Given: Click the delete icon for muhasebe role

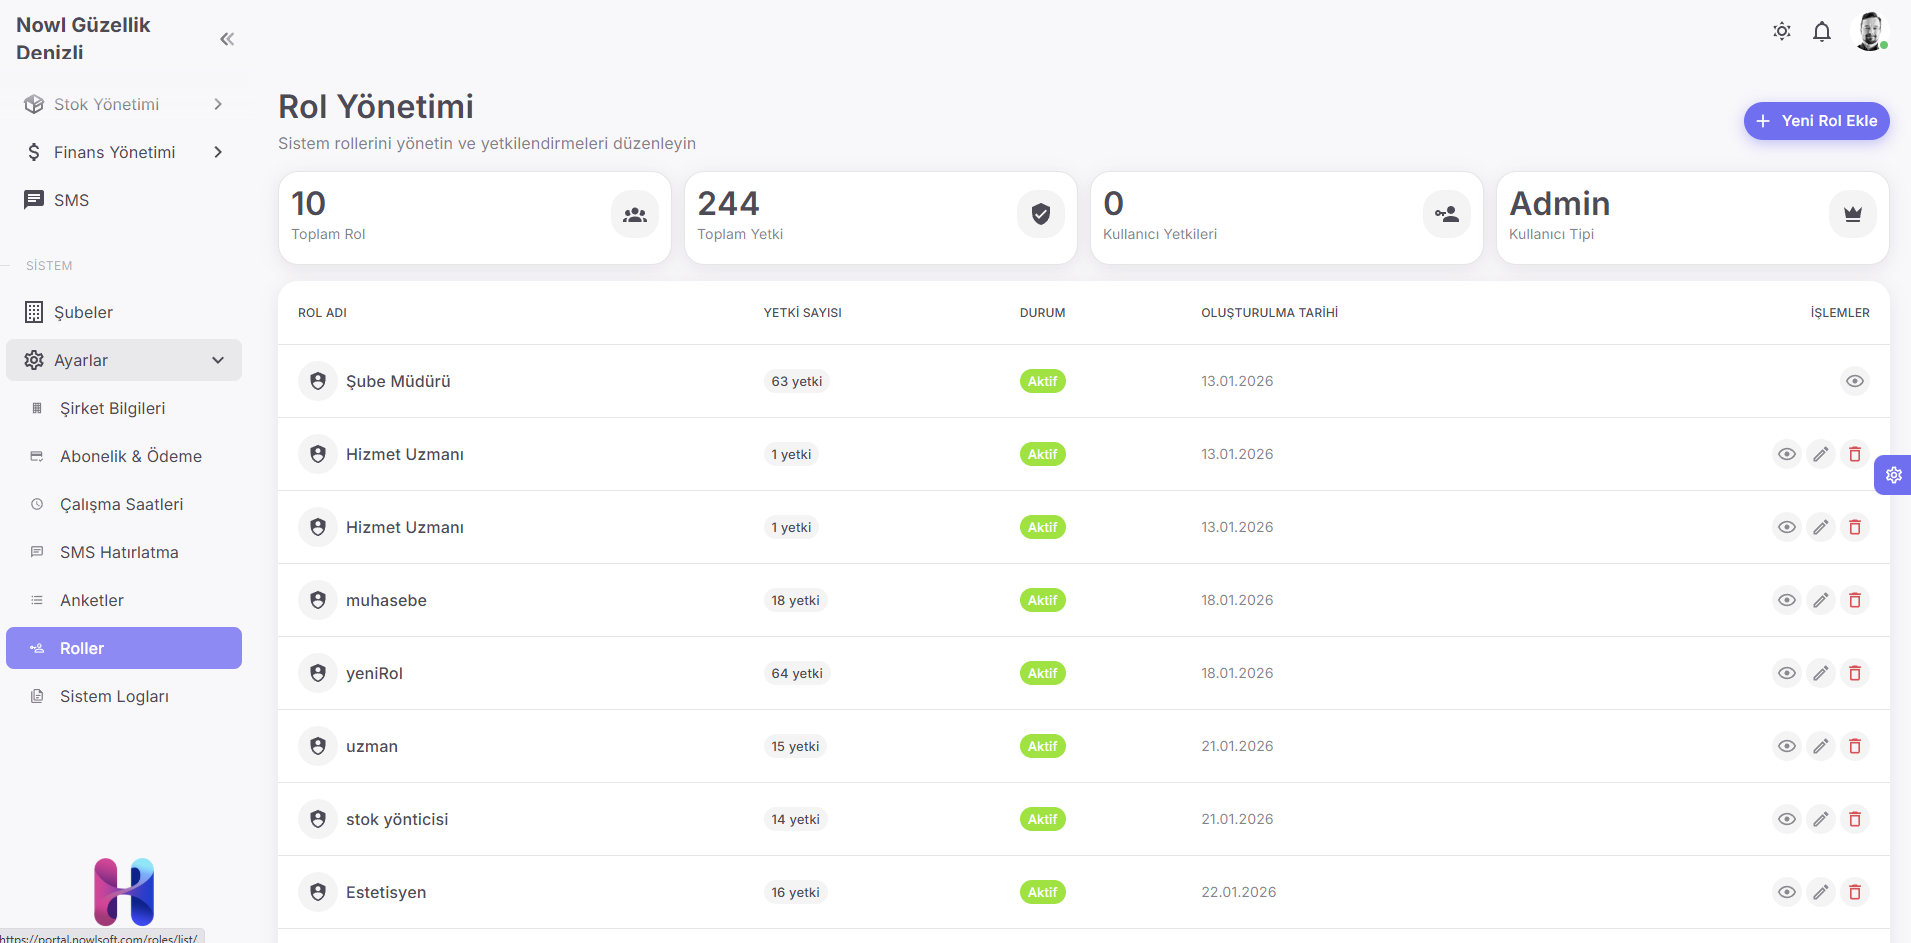Looking at the screenshot, I should pos(1855,600).
